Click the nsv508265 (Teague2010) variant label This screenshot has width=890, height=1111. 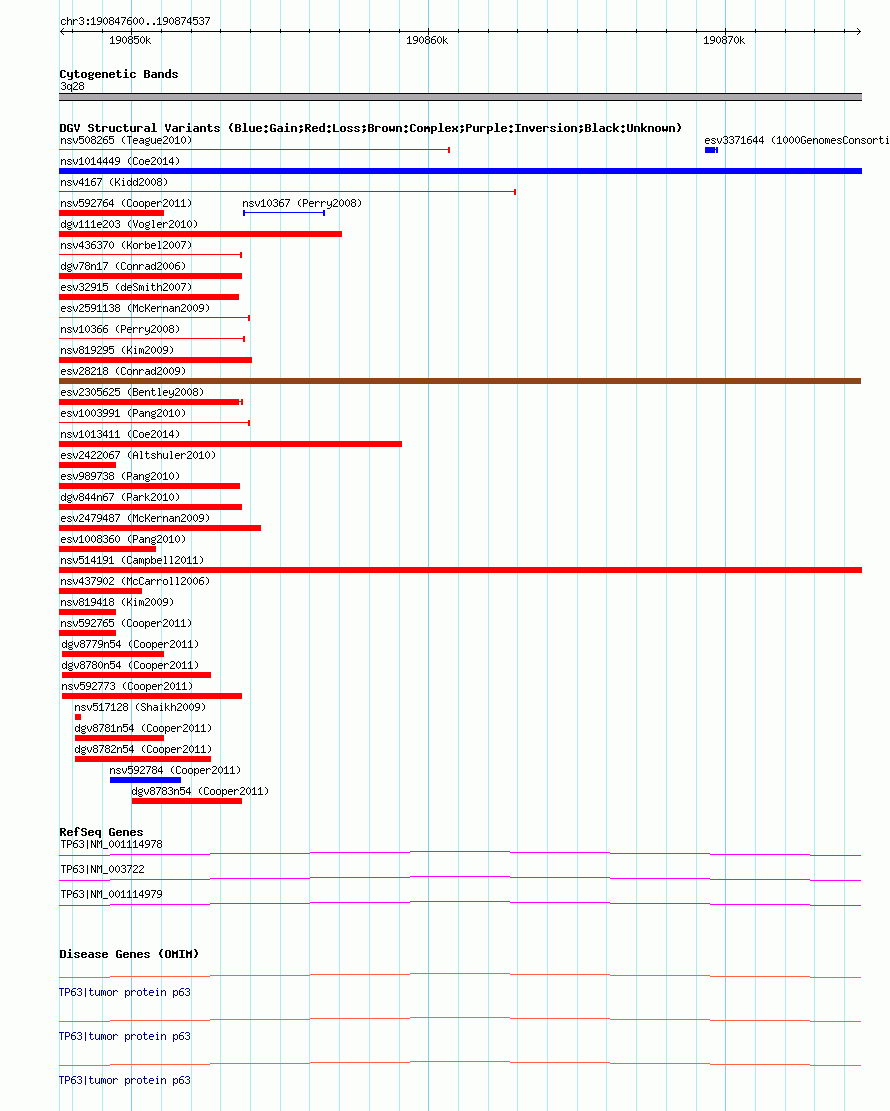pos(126,140)
